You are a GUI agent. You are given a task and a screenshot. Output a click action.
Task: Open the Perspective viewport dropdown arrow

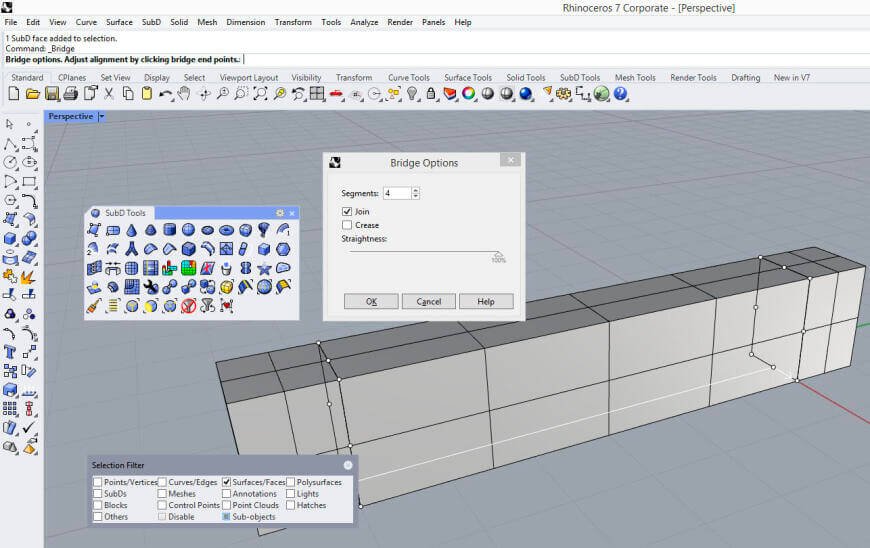click(x=102, y=116)
